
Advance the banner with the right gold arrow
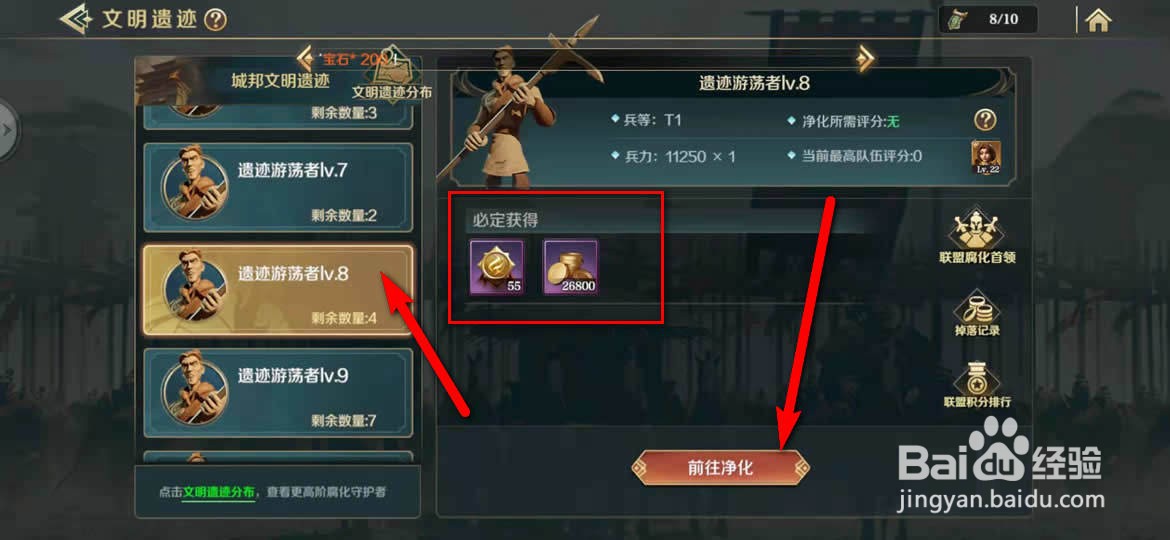865,58
